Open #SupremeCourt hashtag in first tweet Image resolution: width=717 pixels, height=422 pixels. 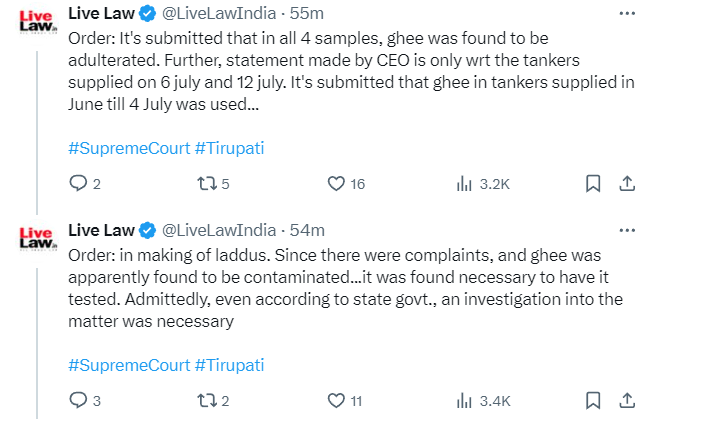[128, 148]
